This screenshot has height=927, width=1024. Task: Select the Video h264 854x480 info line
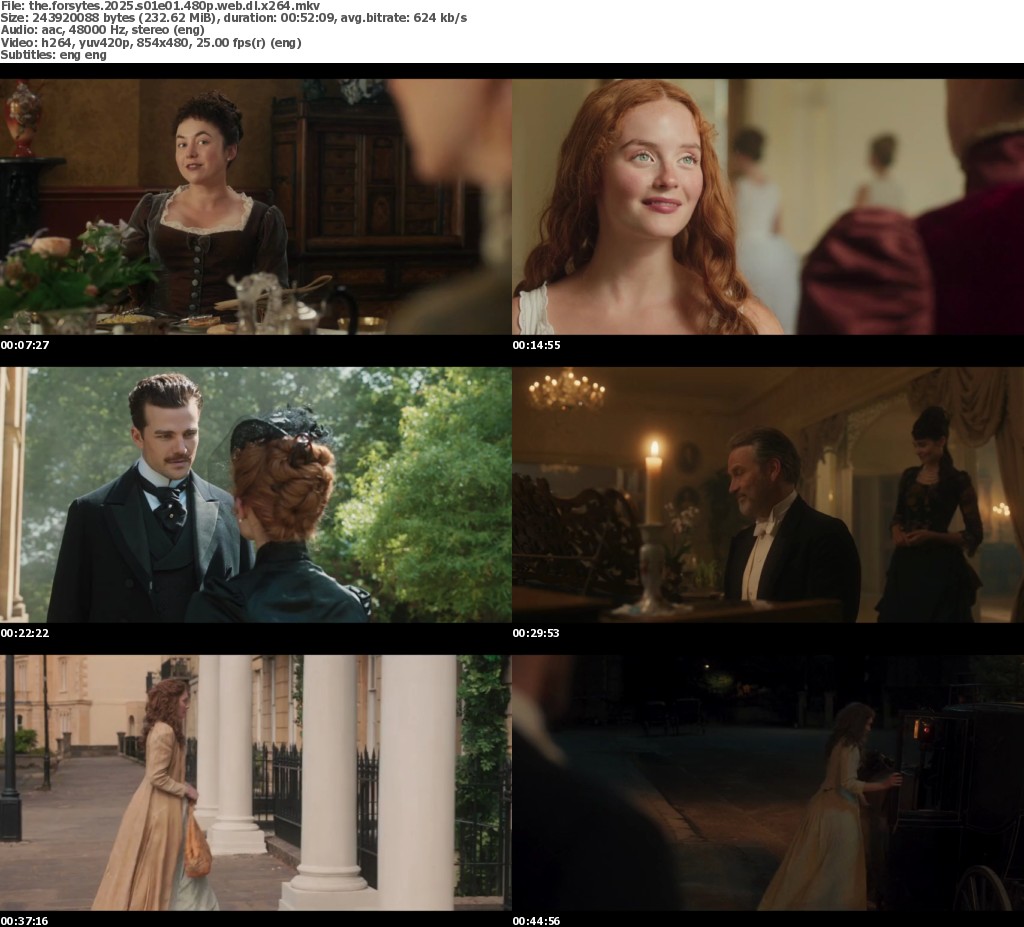click(x=150, y=42)
